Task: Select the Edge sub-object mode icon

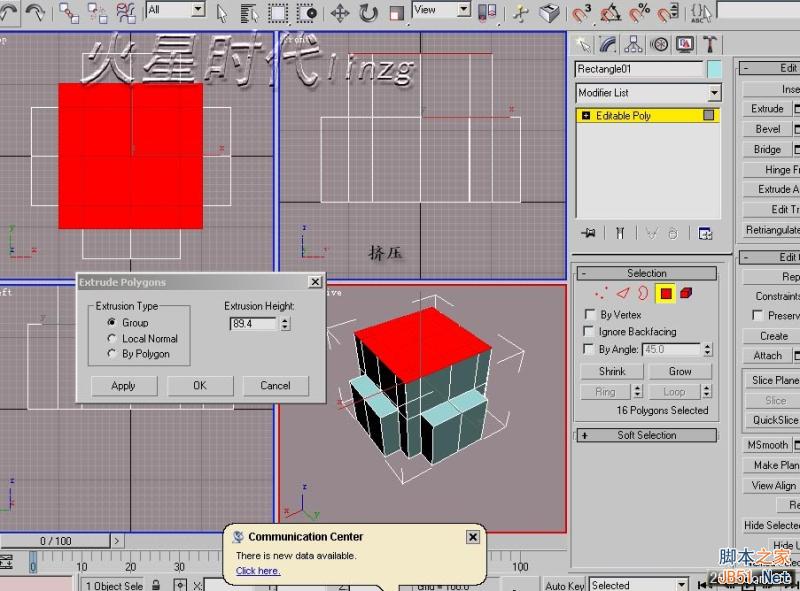Action: [x=623, y=291]
